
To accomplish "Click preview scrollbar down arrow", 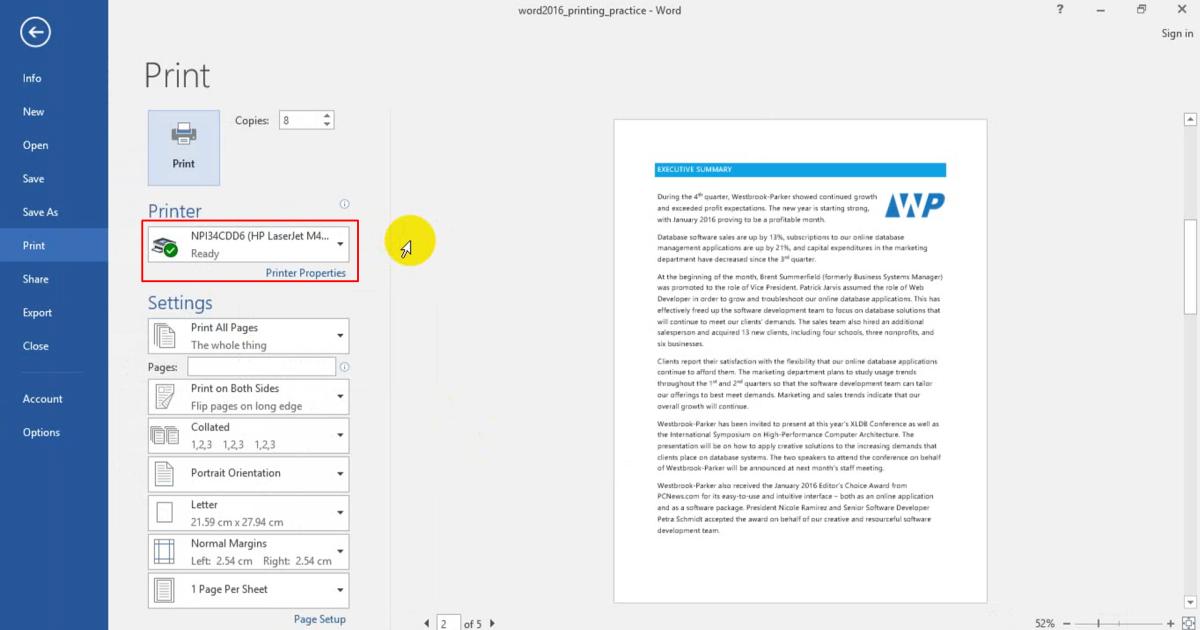I will [1190, 601].
